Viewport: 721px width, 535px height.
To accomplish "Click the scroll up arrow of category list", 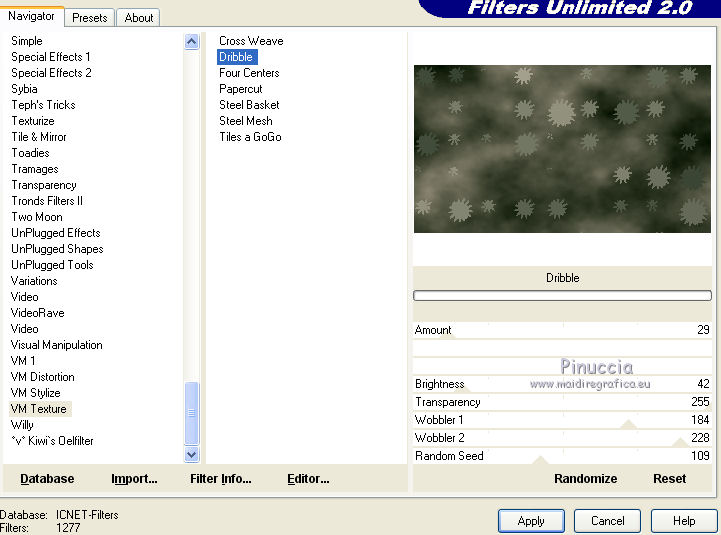I will coord(192,42).
